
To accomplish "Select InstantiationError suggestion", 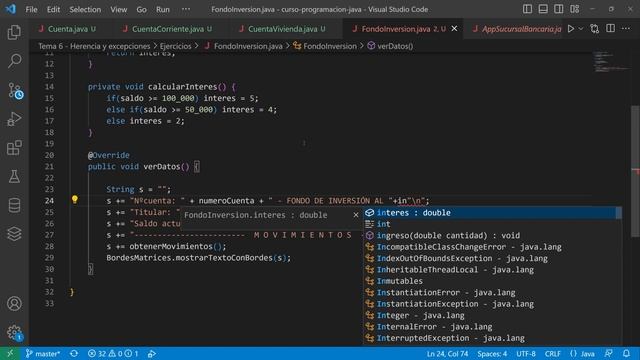I will click(x=492, y=293).
